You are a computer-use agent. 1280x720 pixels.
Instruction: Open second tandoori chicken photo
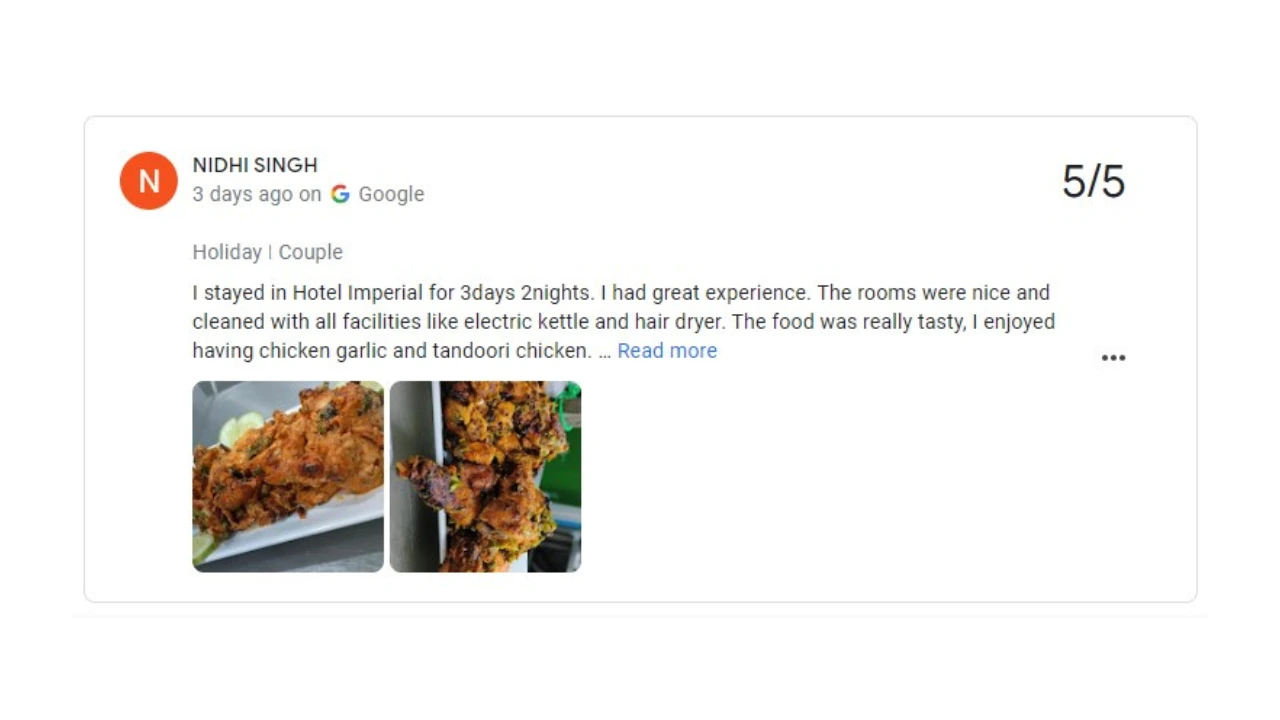pos(485,476)
